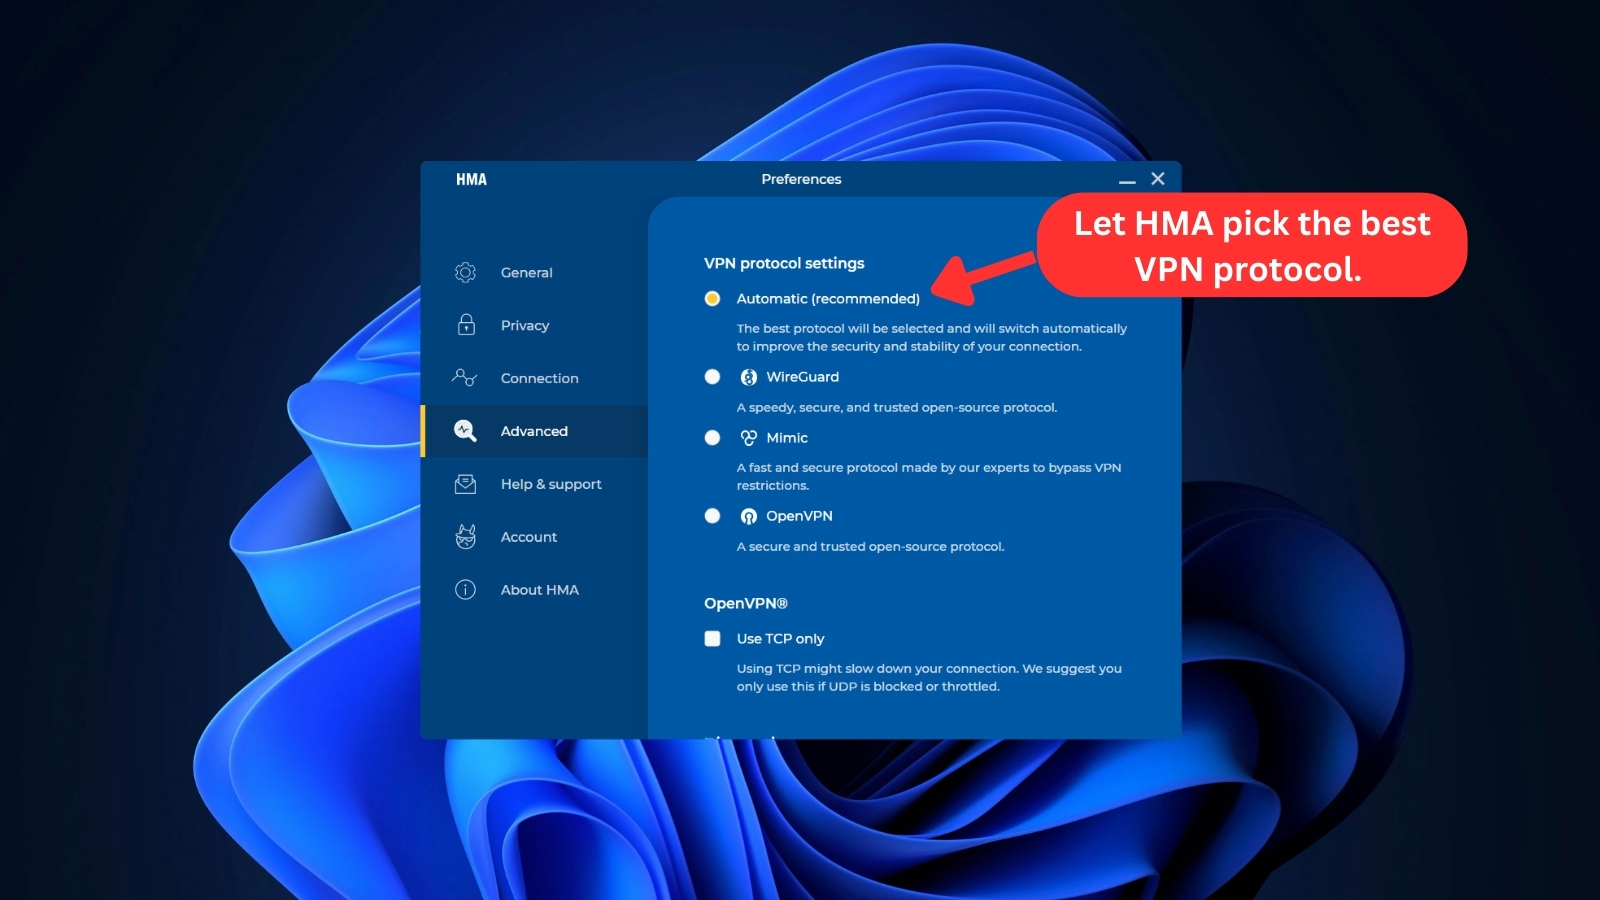Select the Automatic (recommended) radio button

712,299
